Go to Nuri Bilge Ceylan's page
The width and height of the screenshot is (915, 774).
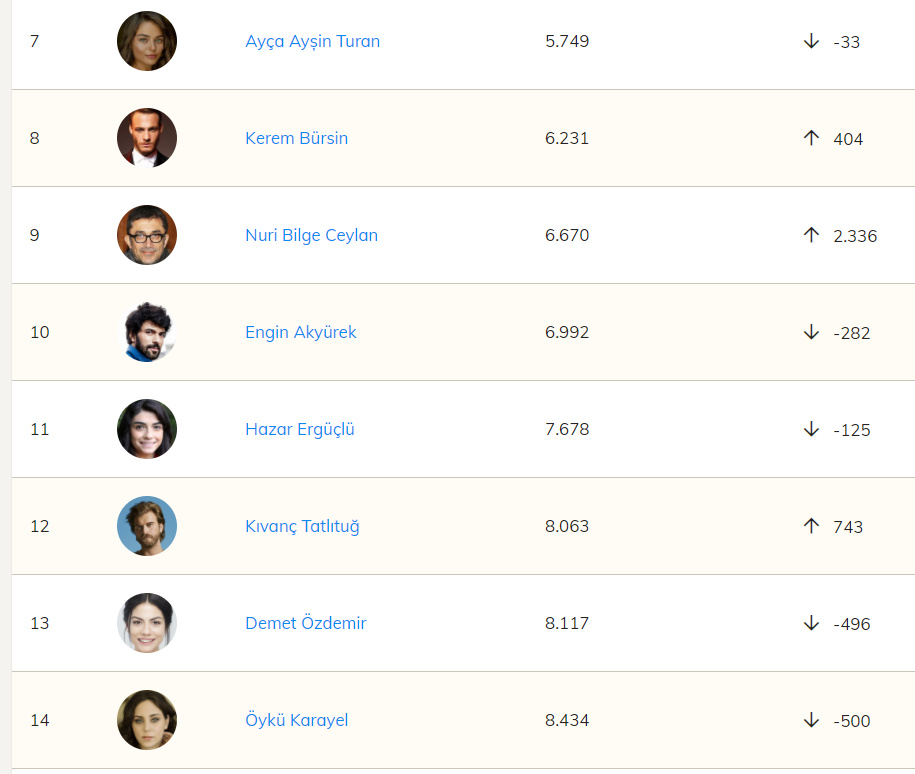click(311, 235)
